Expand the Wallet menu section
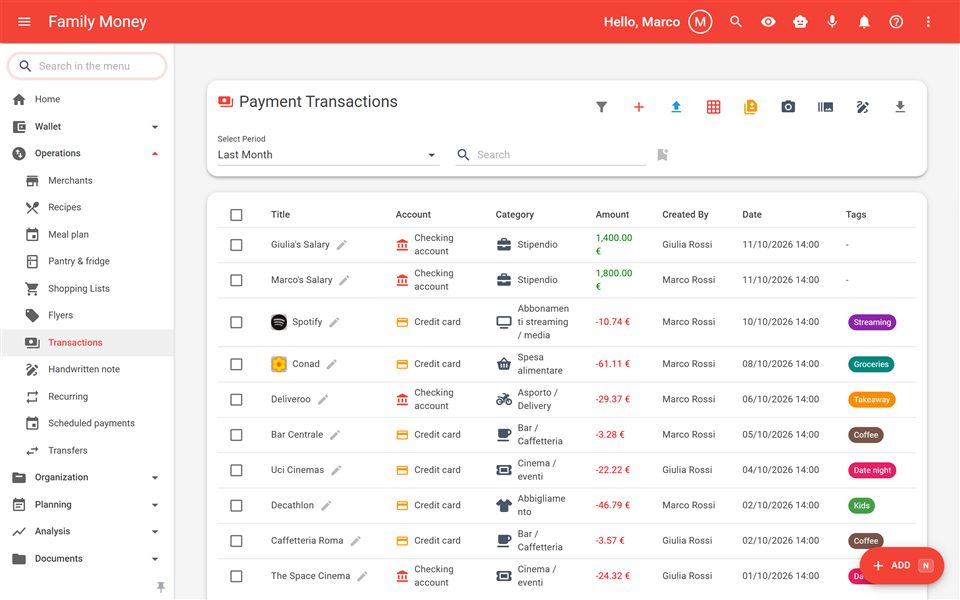The image size is (960, 600). pos(86,127)
